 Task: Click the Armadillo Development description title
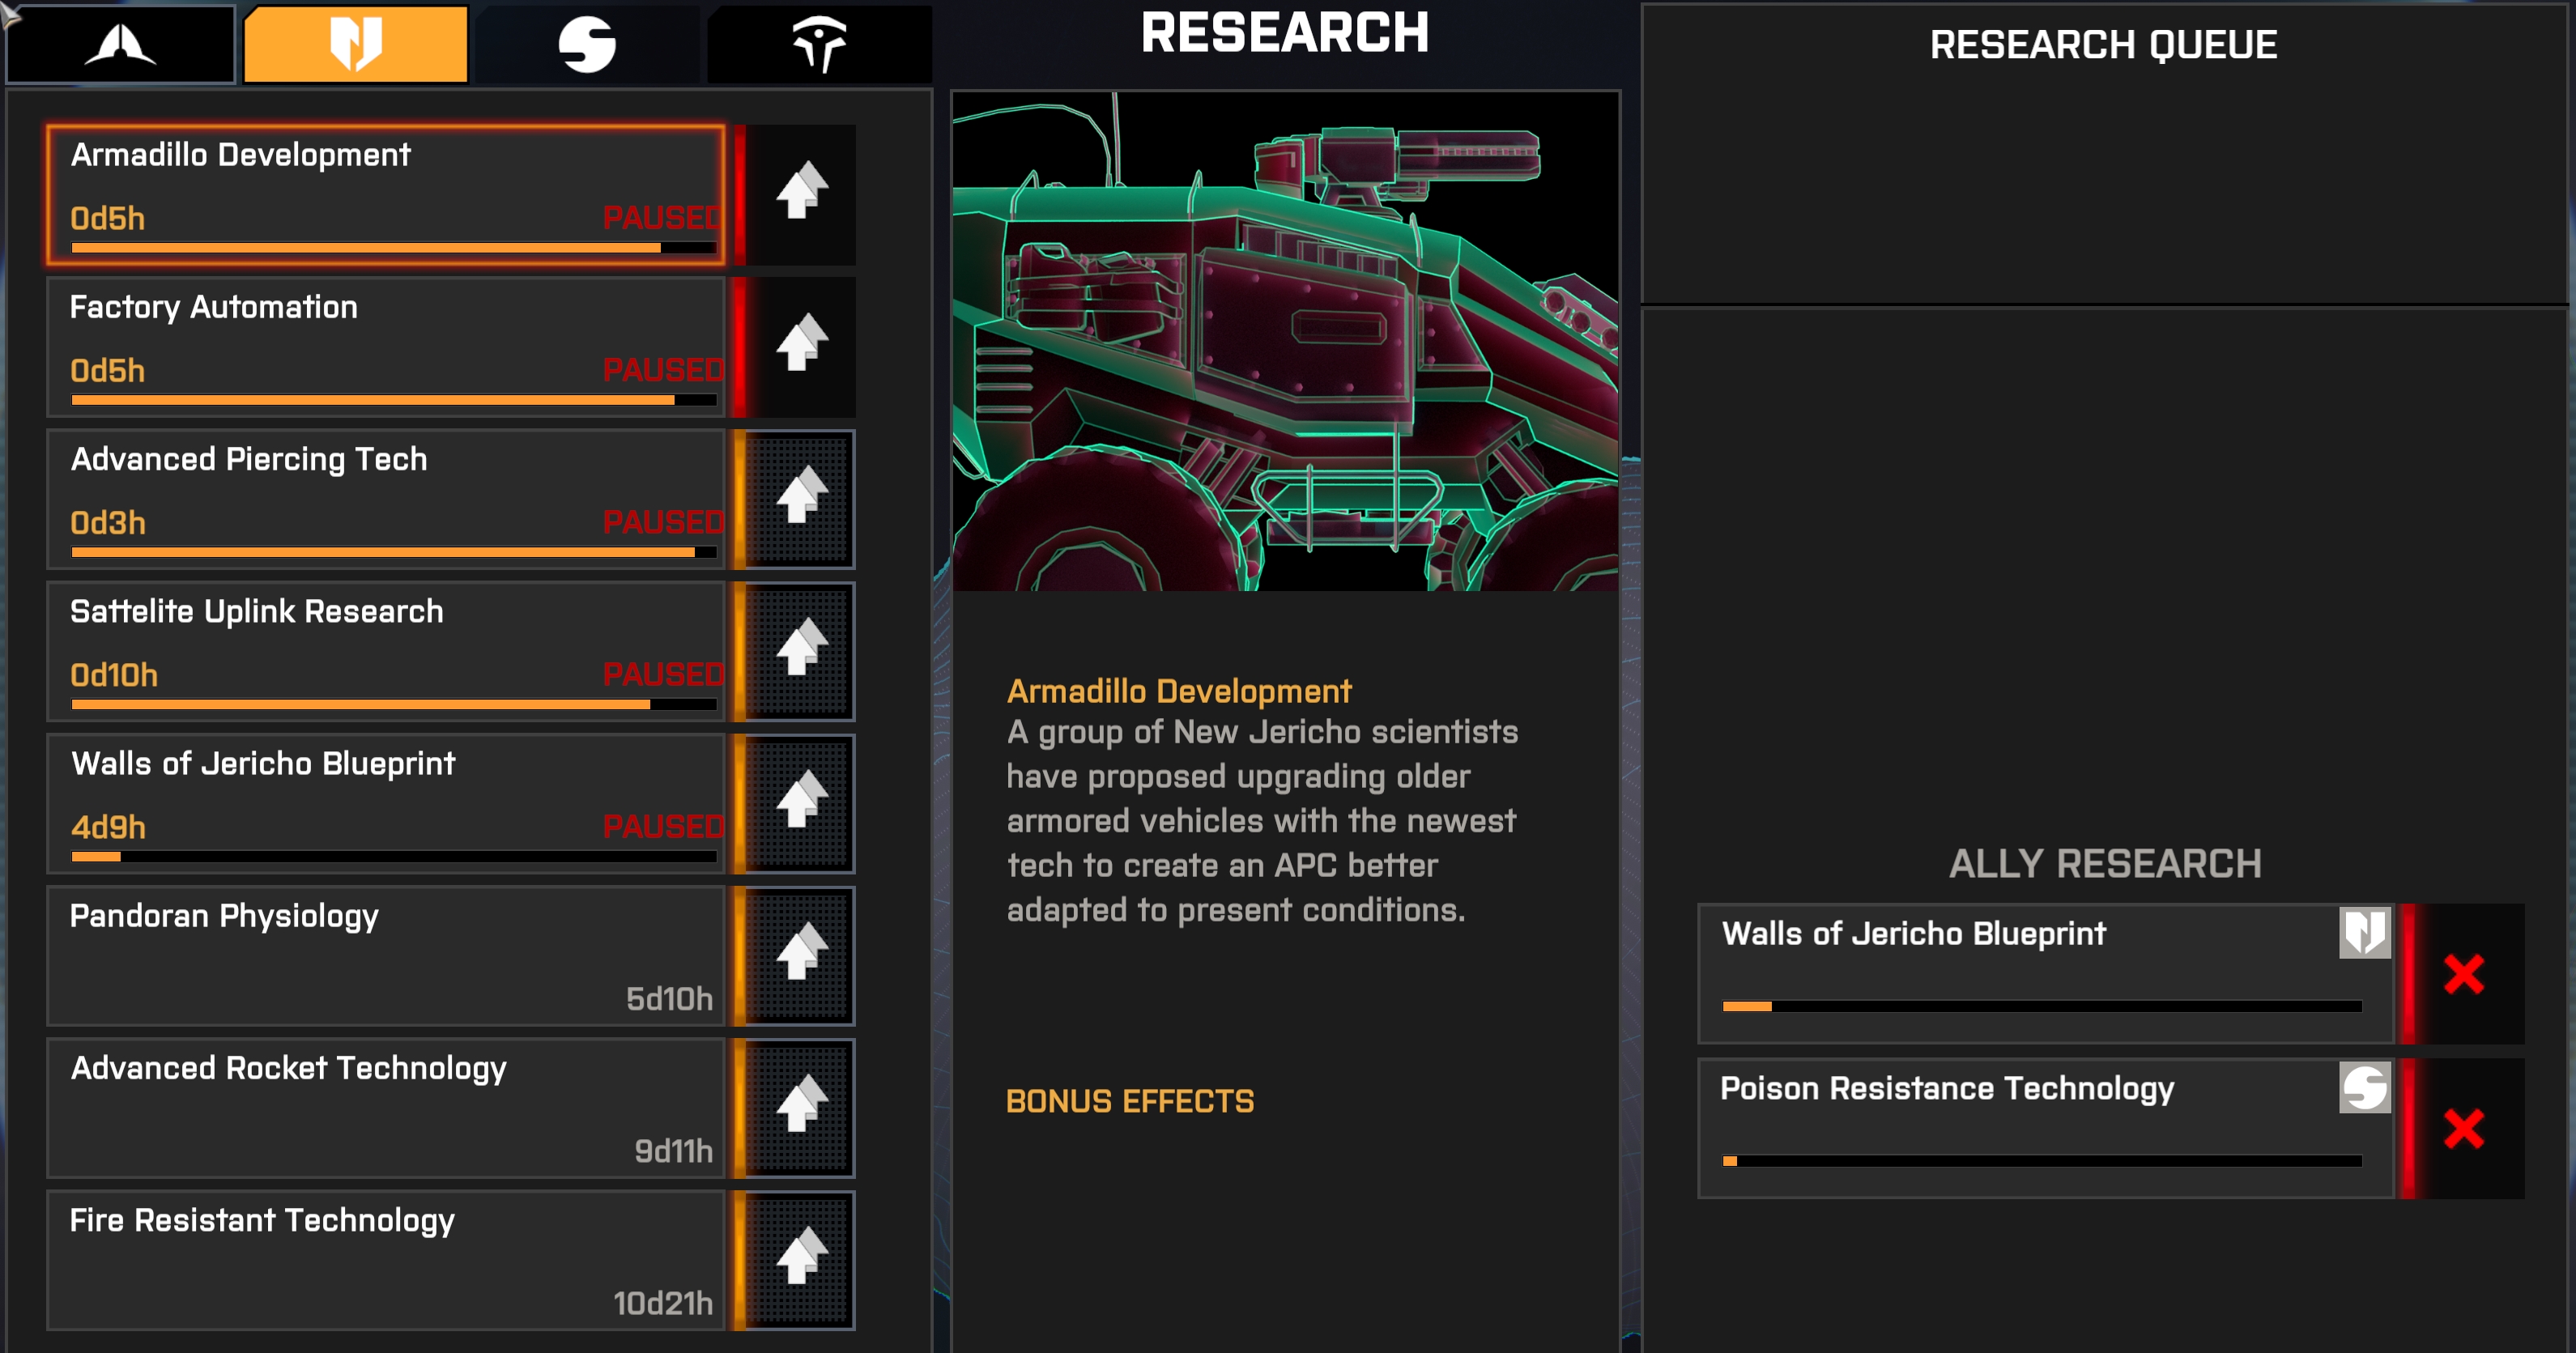tap(1179, 691)
